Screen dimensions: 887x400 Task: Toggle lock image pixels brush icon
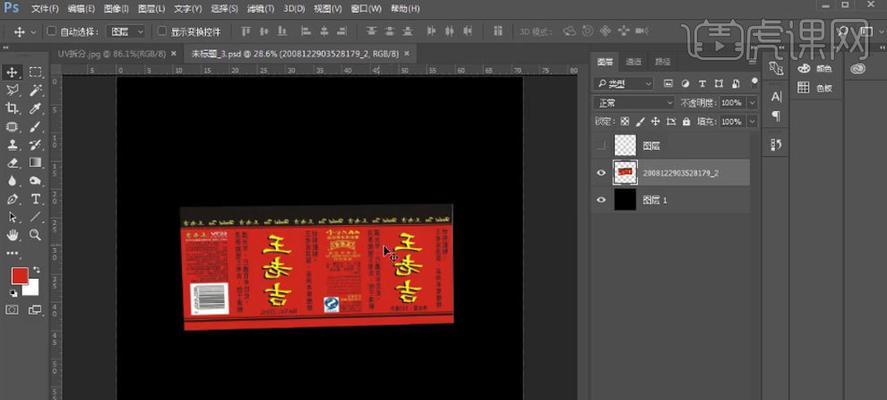click(x=640, y=121)
